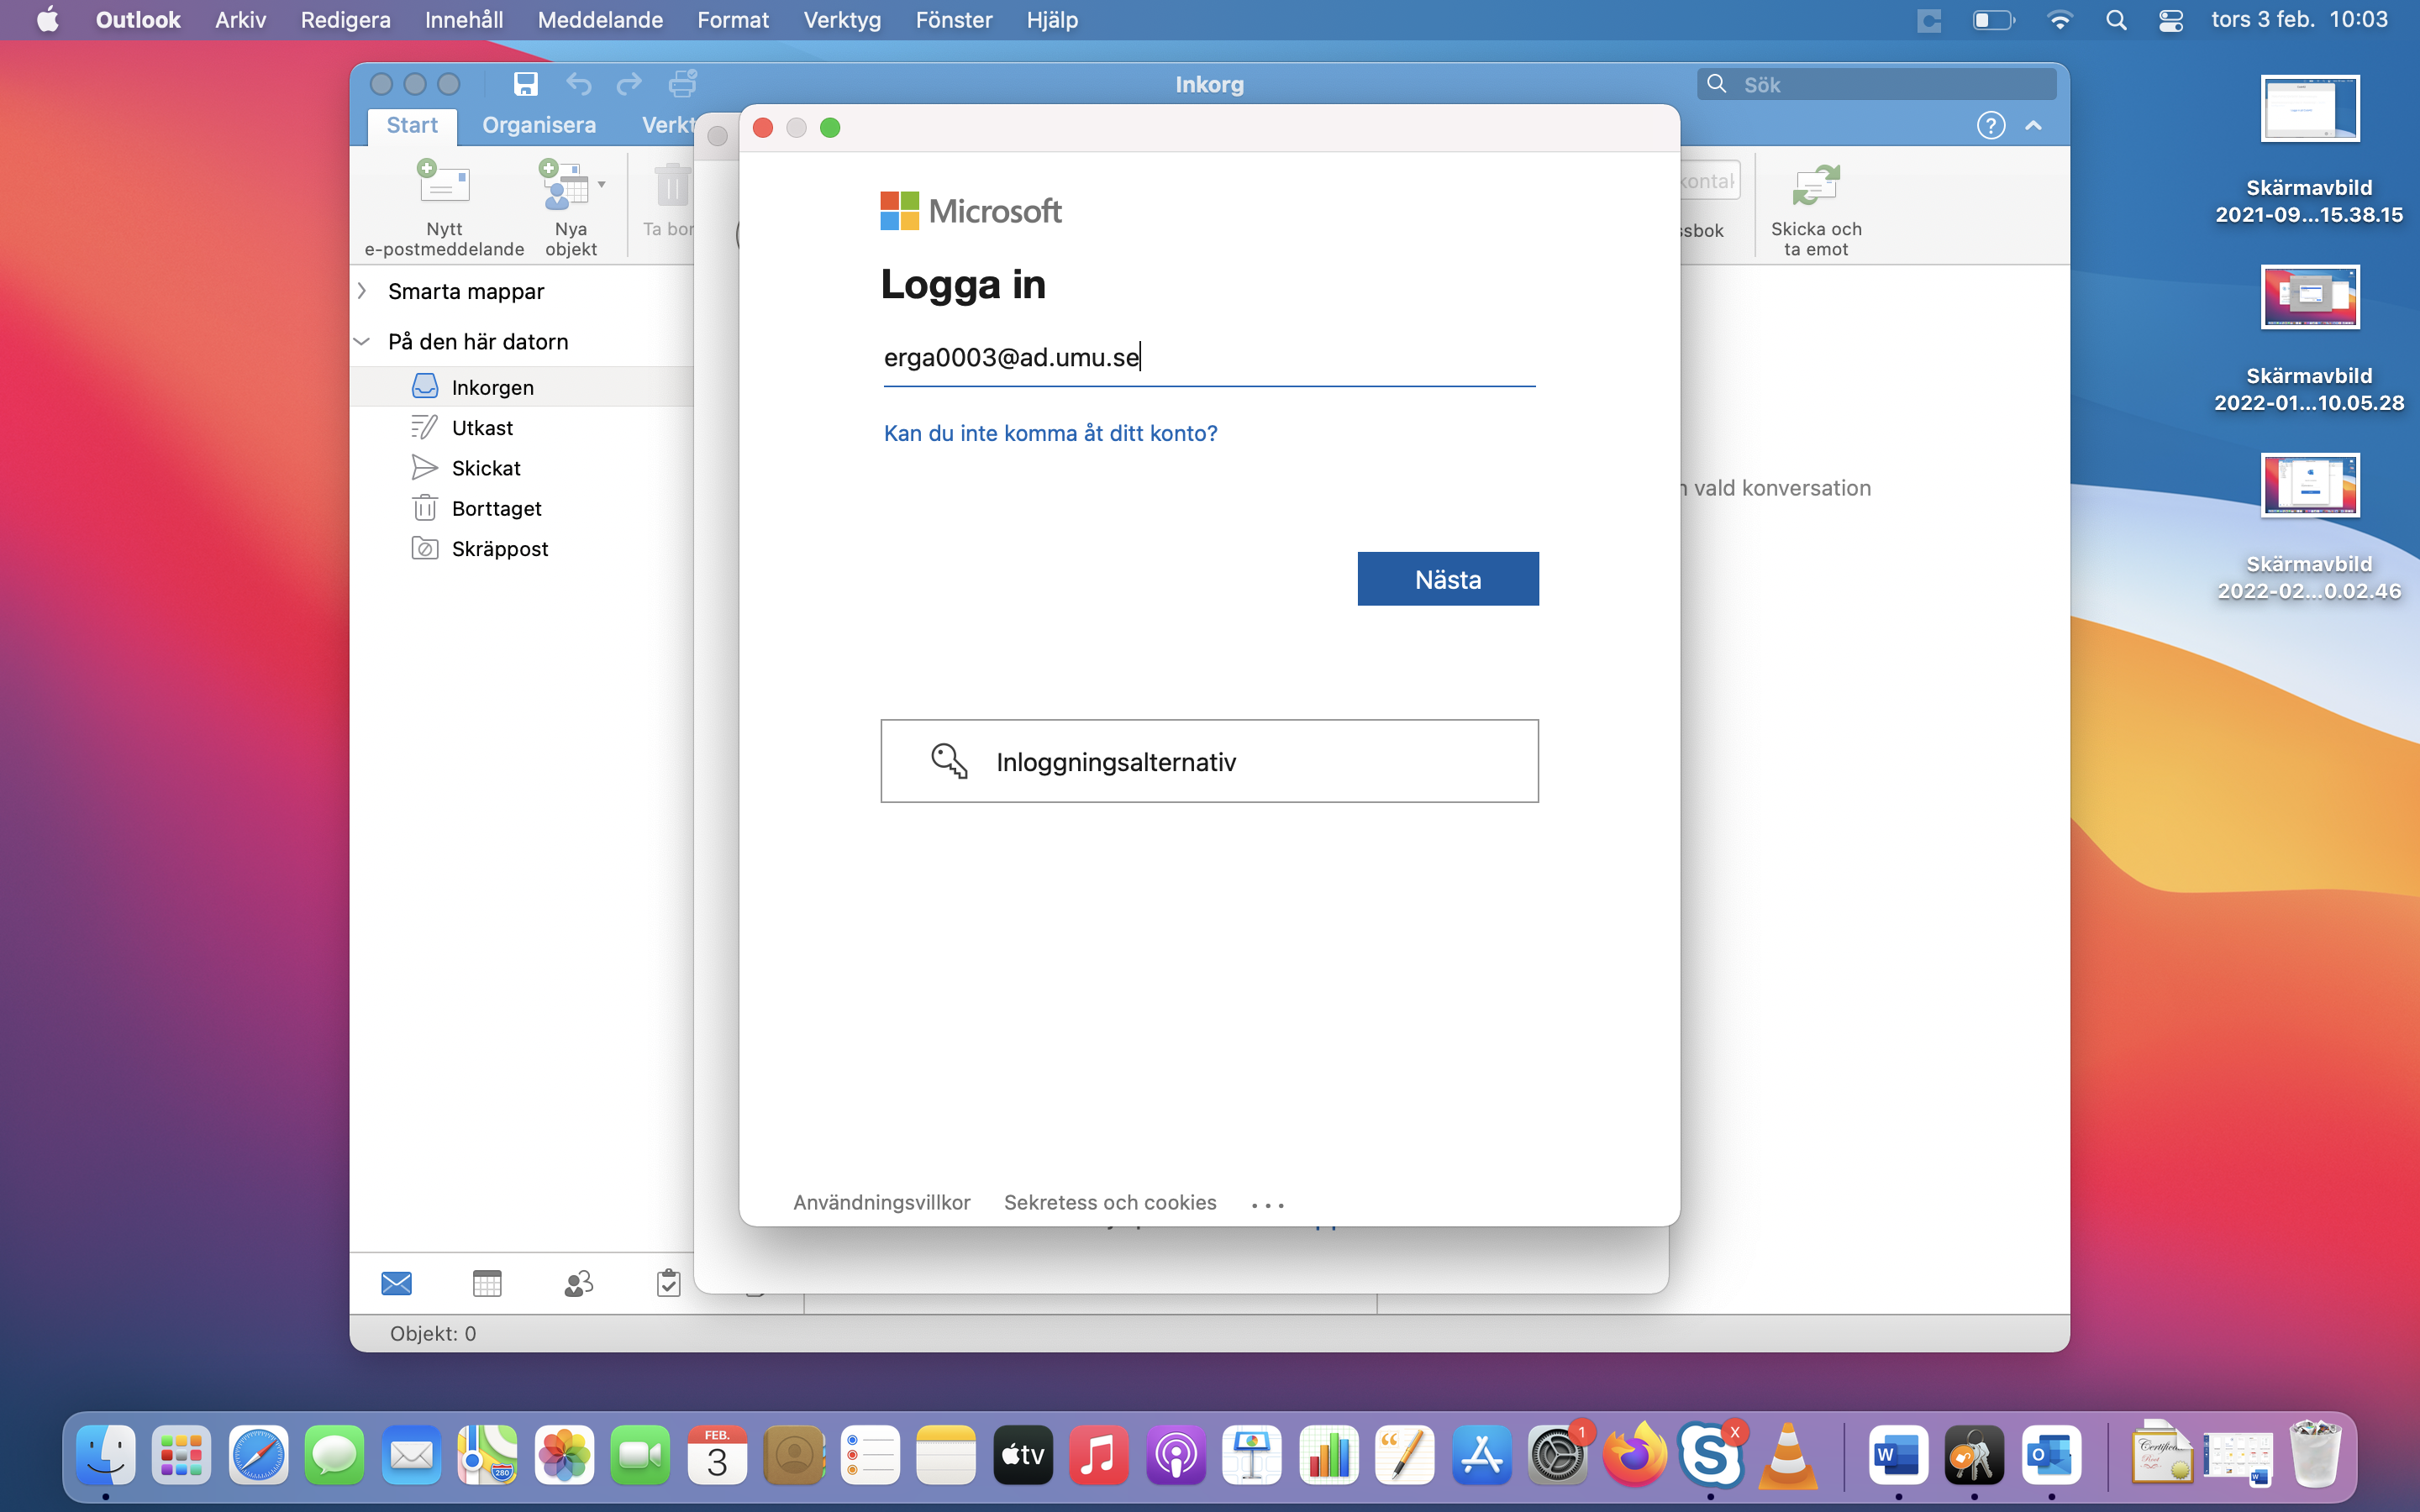Screen dimensions: 2420x1512
Task: Click the Save icon in Outlook title bar
Action: [525, 84]
